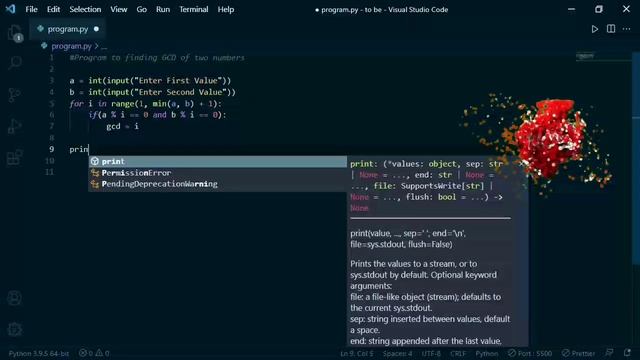640x360 pixels.
Task: Open the notifications bell in status bar
Action: 627,353
